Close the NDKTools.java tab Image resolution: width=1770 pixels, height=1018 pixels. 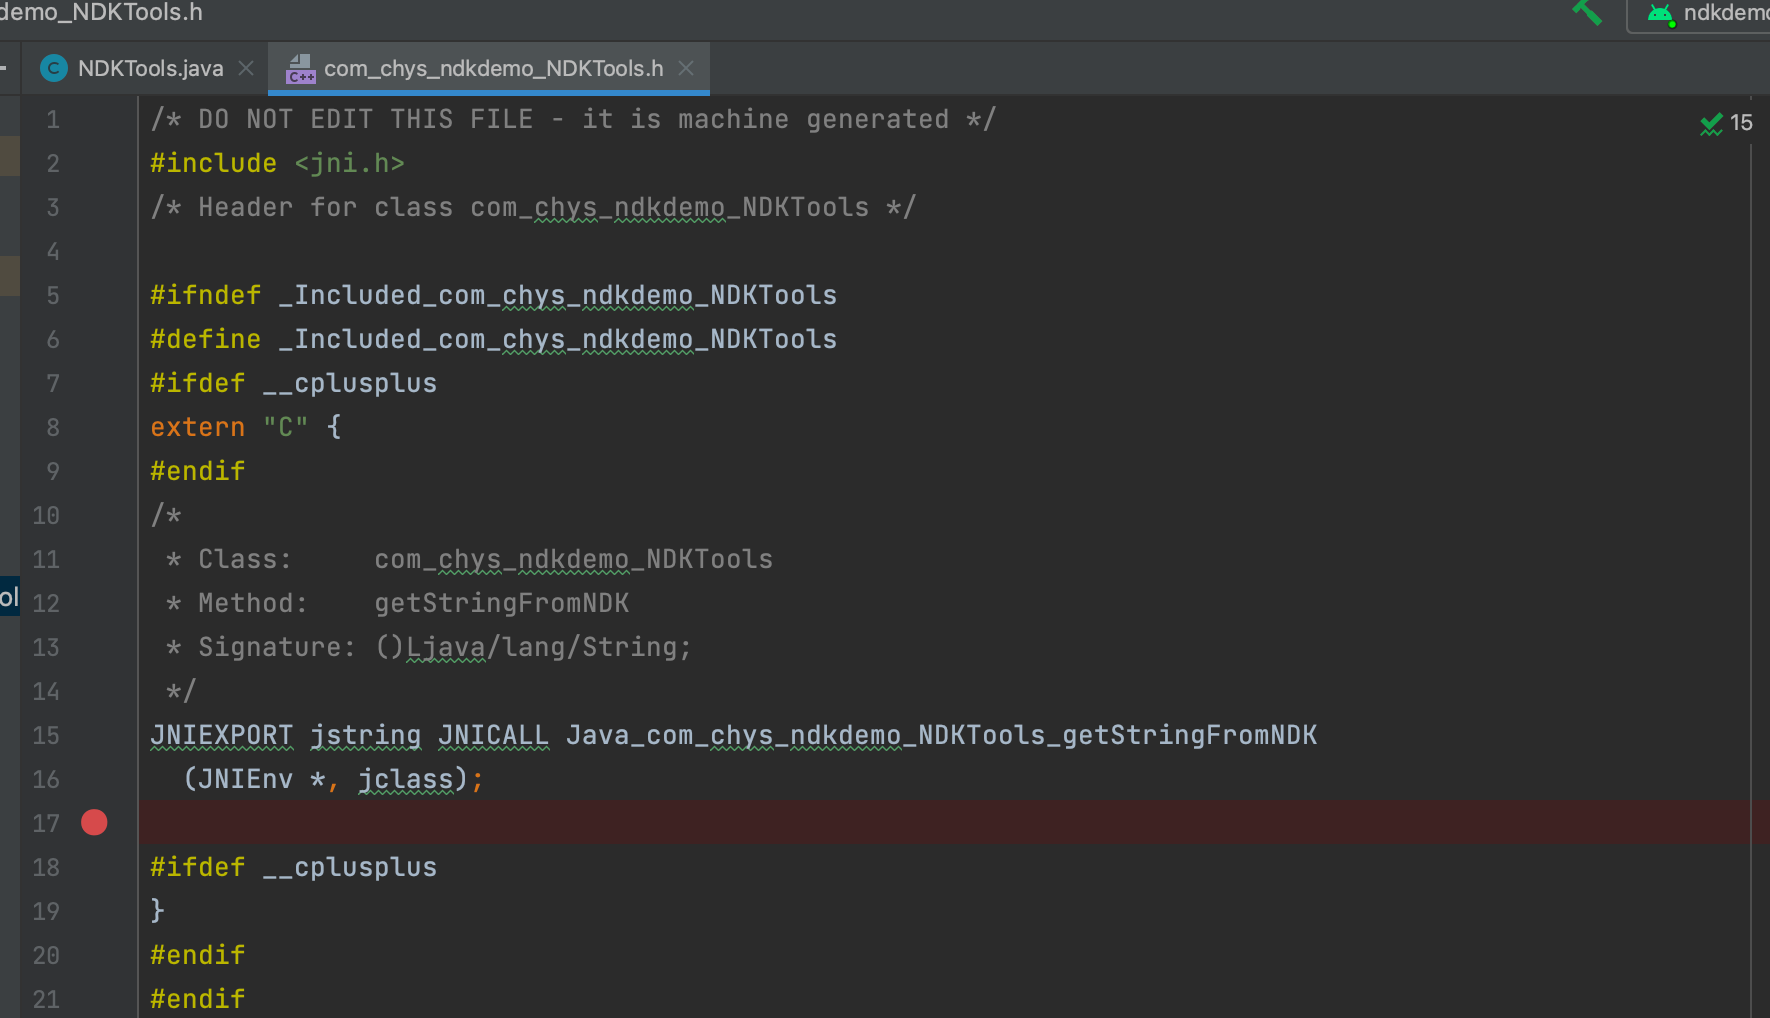pyautogui.click(x=245, y=68)
